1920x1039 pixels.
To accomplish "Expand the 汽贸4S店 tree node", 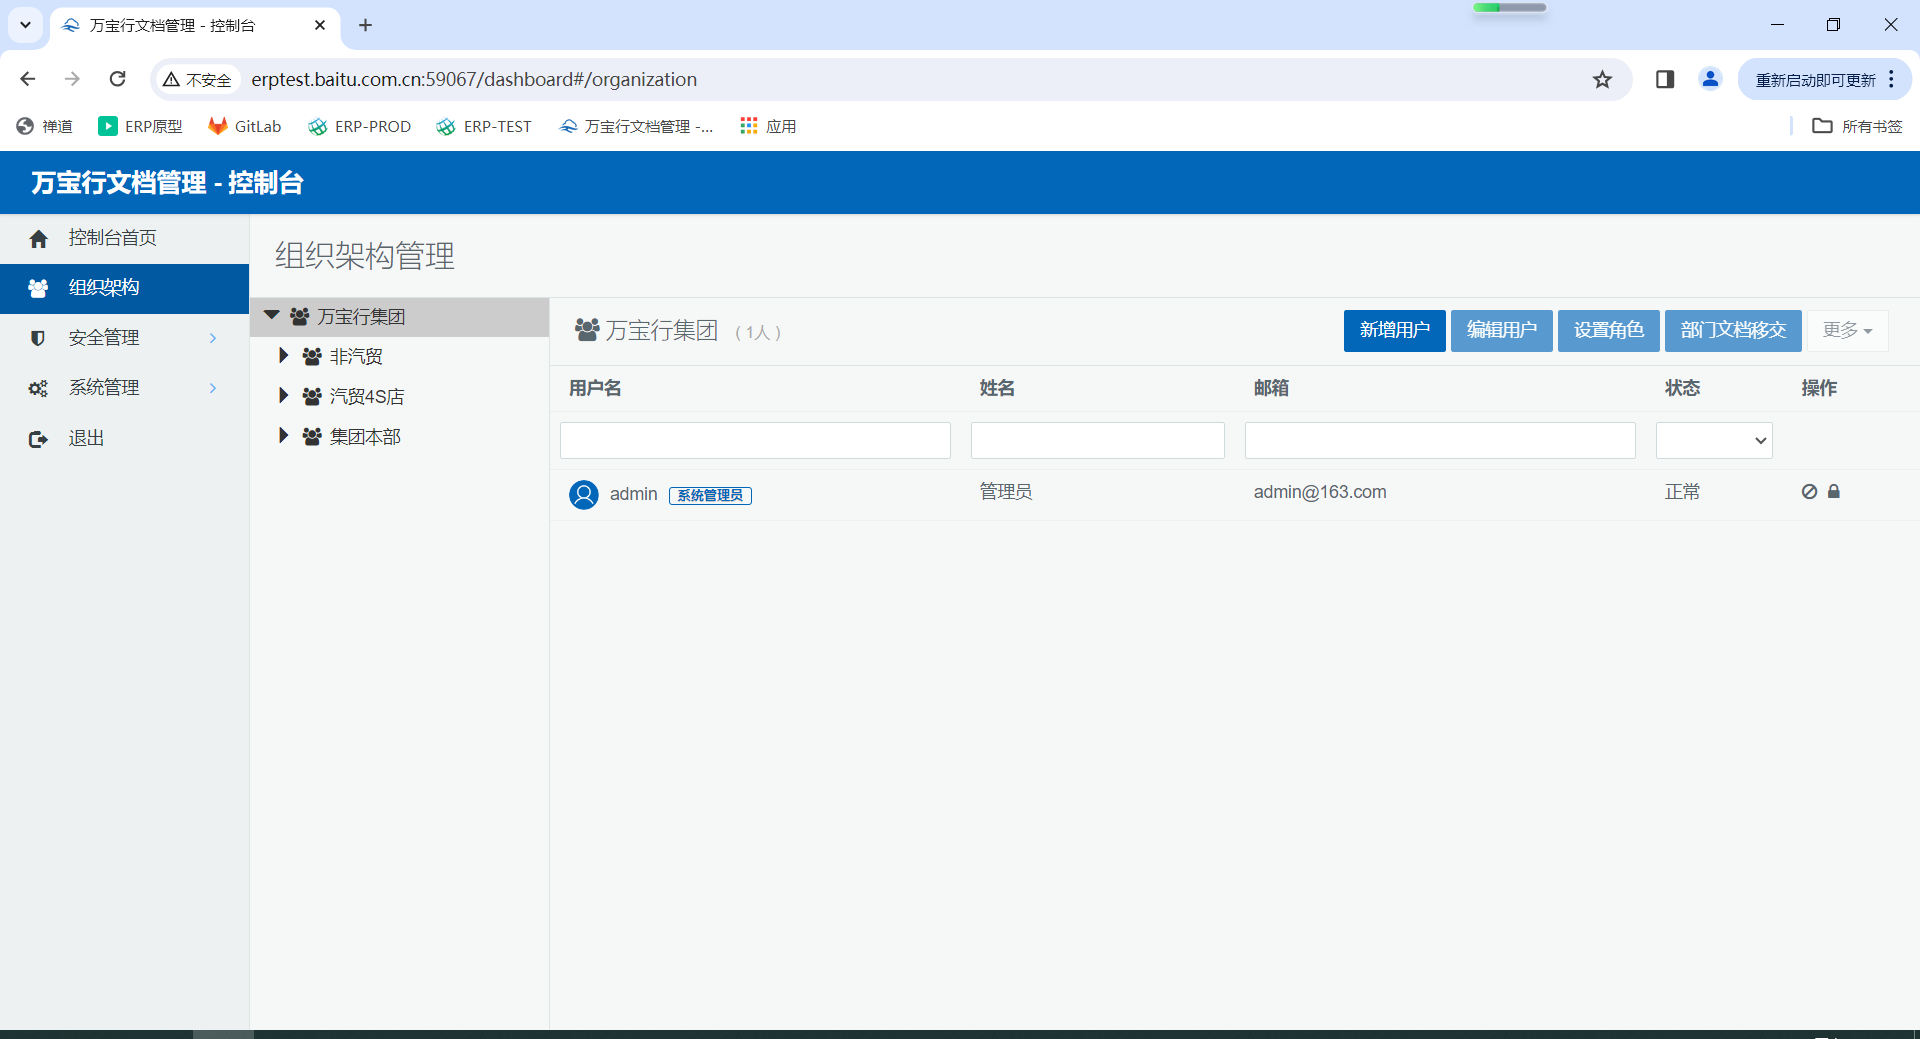I will pos(283,396).
